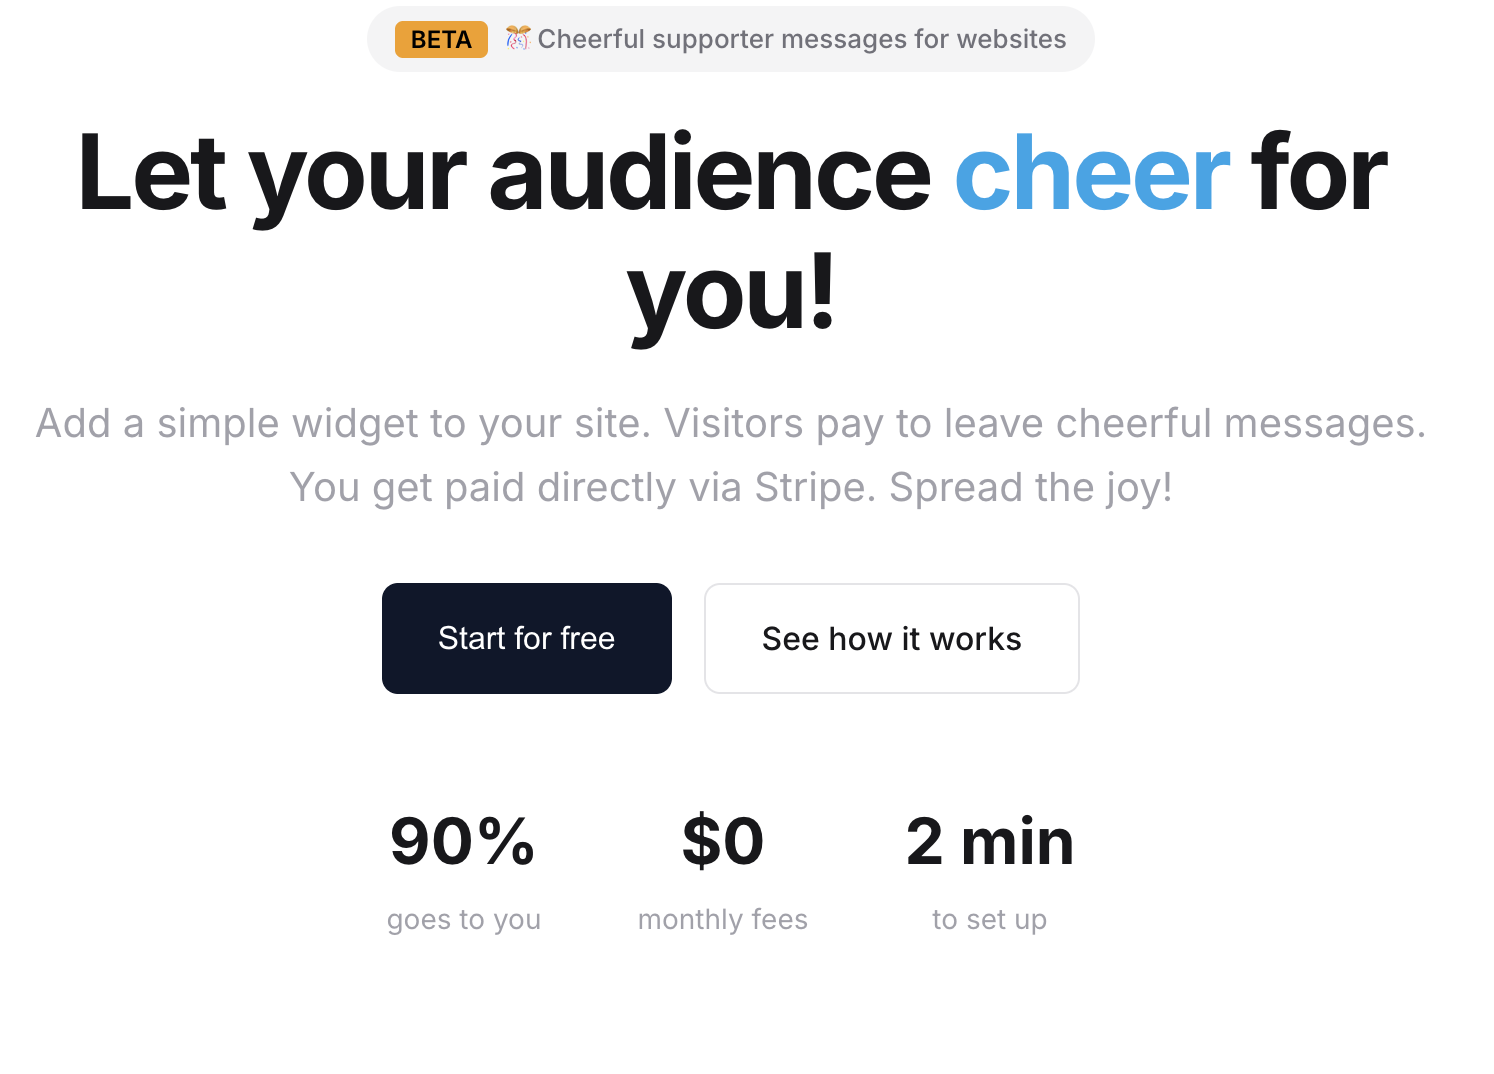Click the 'goes to you' label
This screenshot has height=1074, width=1494.
click(463, 919)
